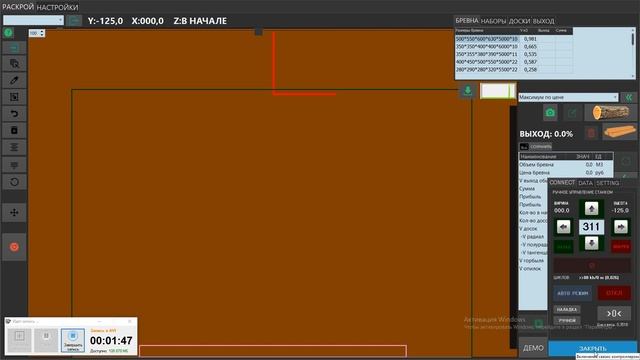
Task: Switch to the НАБОРЫ tab
Action: [x=493, y=21]
